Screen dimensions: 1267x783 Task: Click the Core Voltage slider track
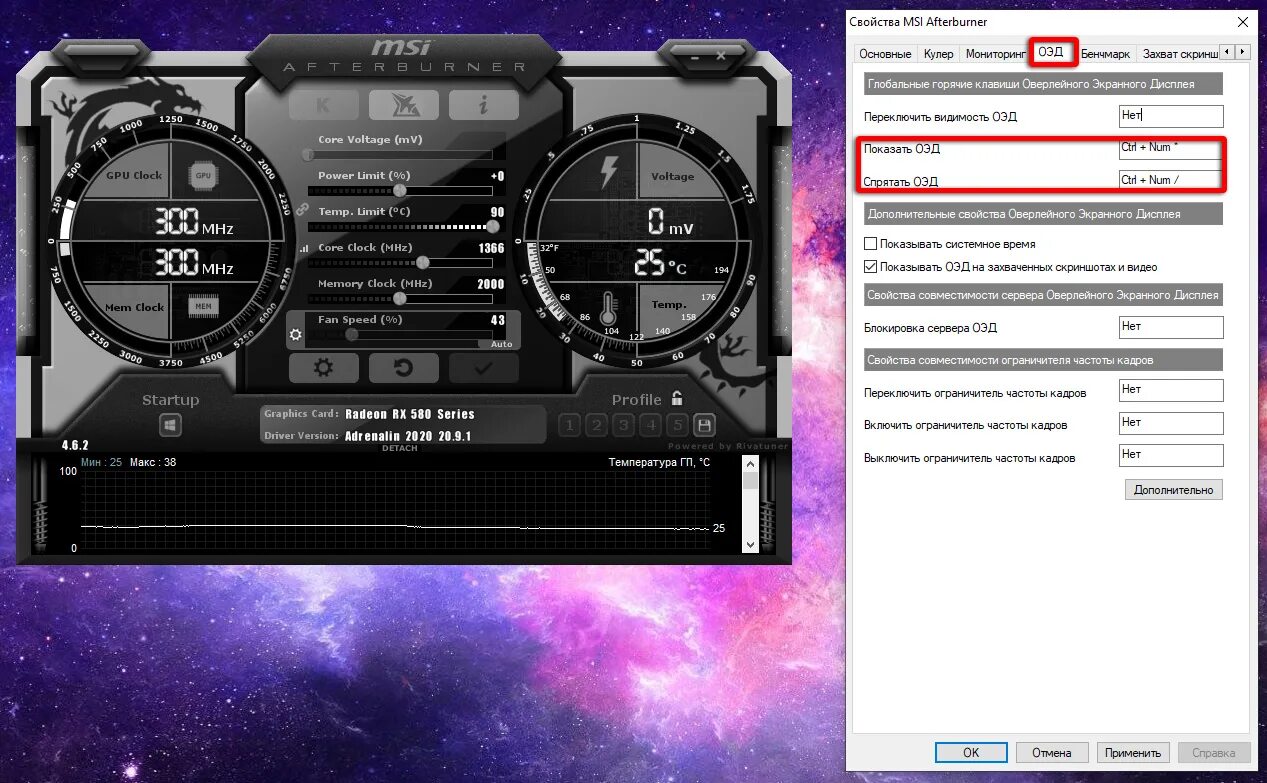pyautogui.click(x=399, y=155)
